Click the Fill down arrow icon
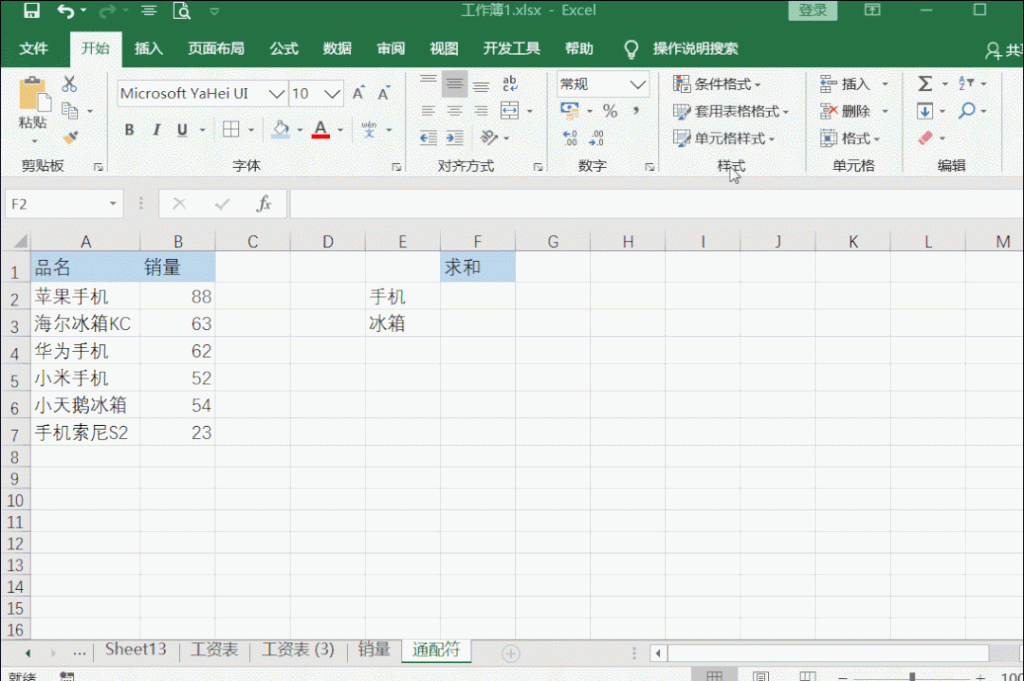 click(x=925, y=111)
